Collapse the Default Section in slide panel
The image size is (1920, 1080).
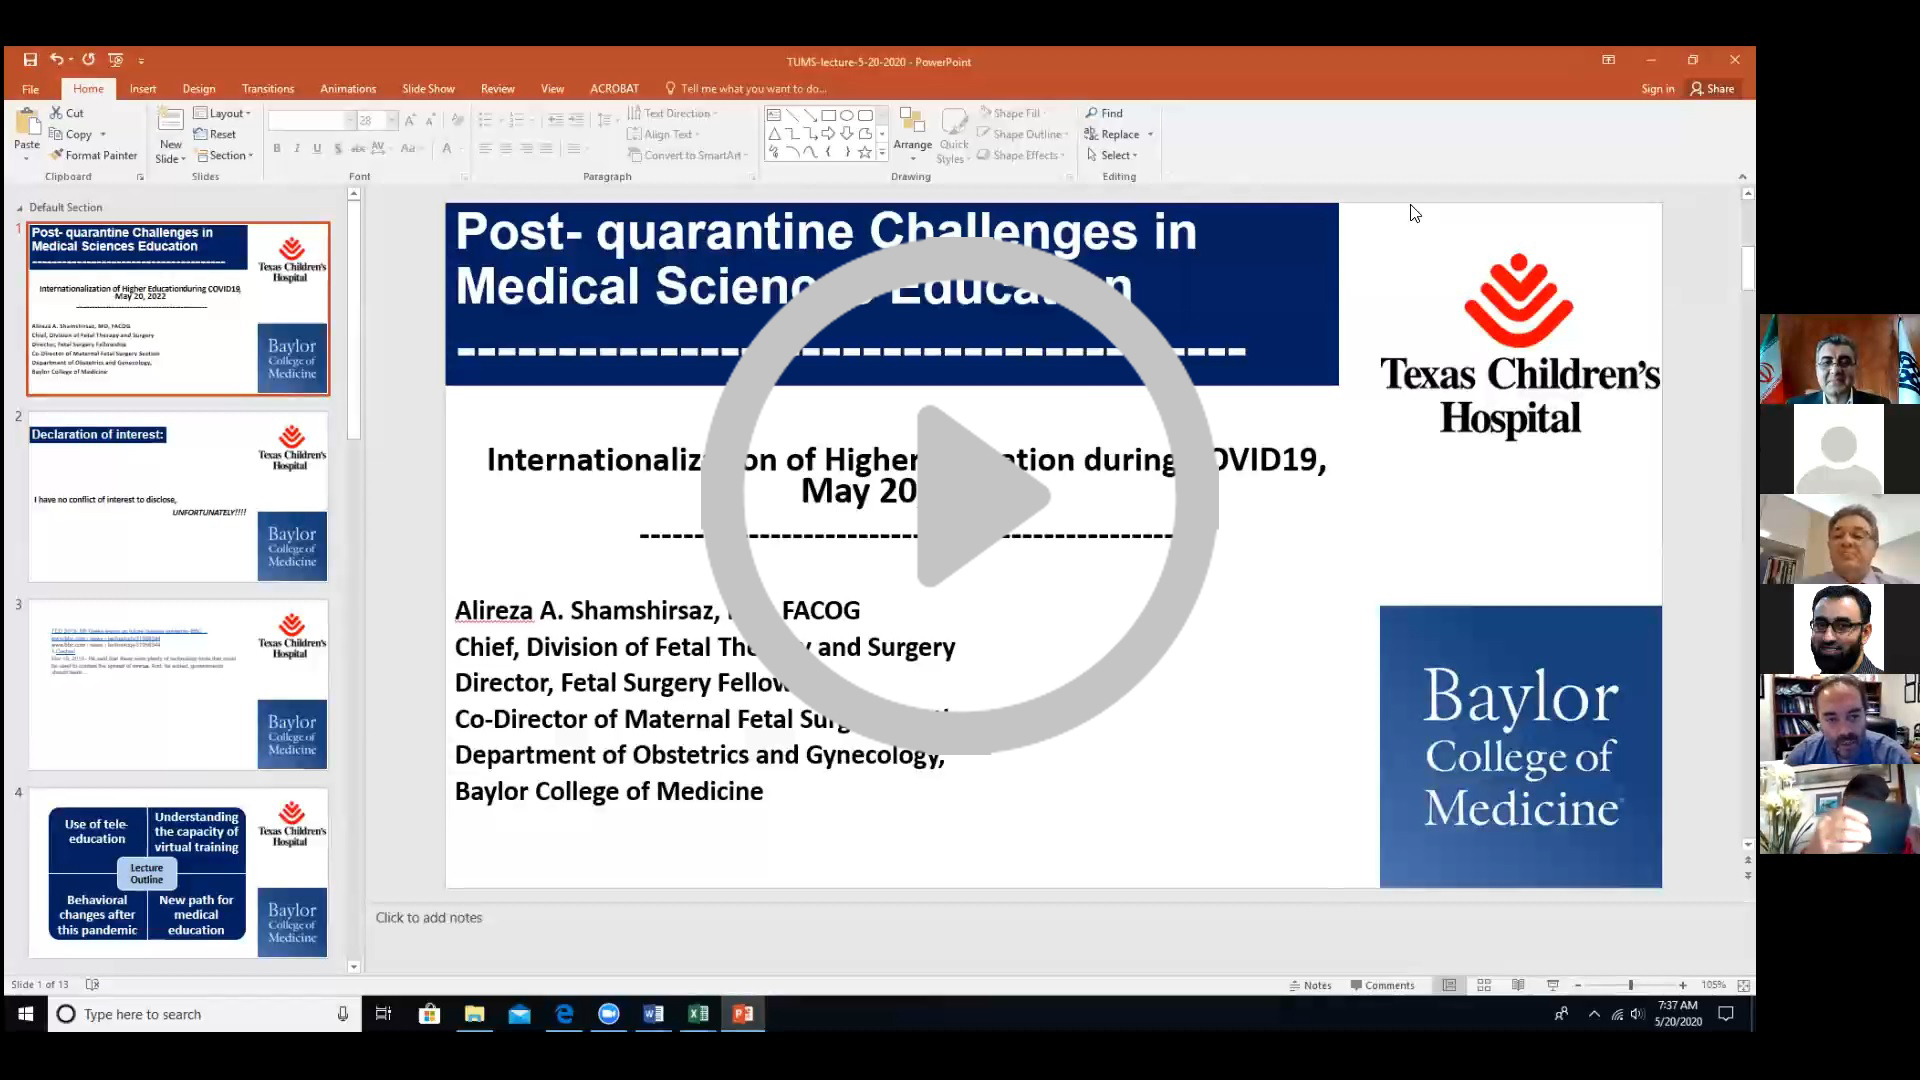[x=20, y=208]
